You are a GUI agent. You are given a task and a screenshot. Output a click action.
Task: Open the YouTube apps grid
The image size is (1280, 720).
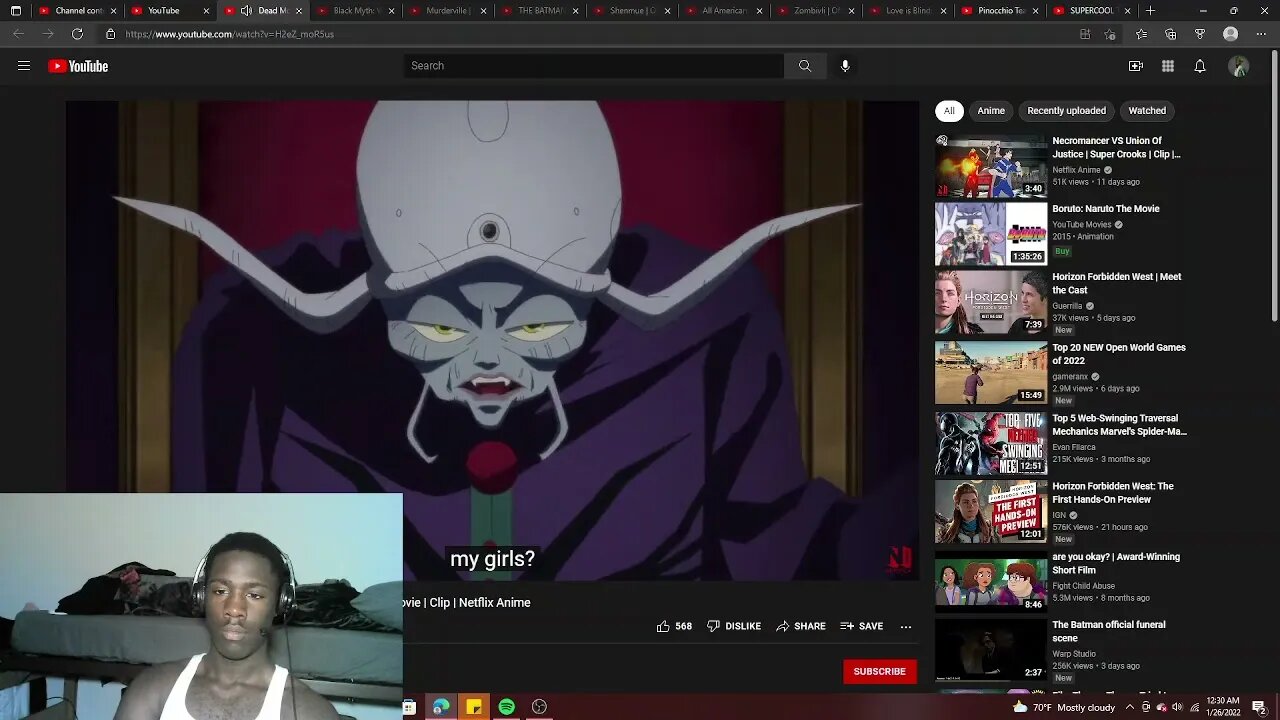[1168, 66]
